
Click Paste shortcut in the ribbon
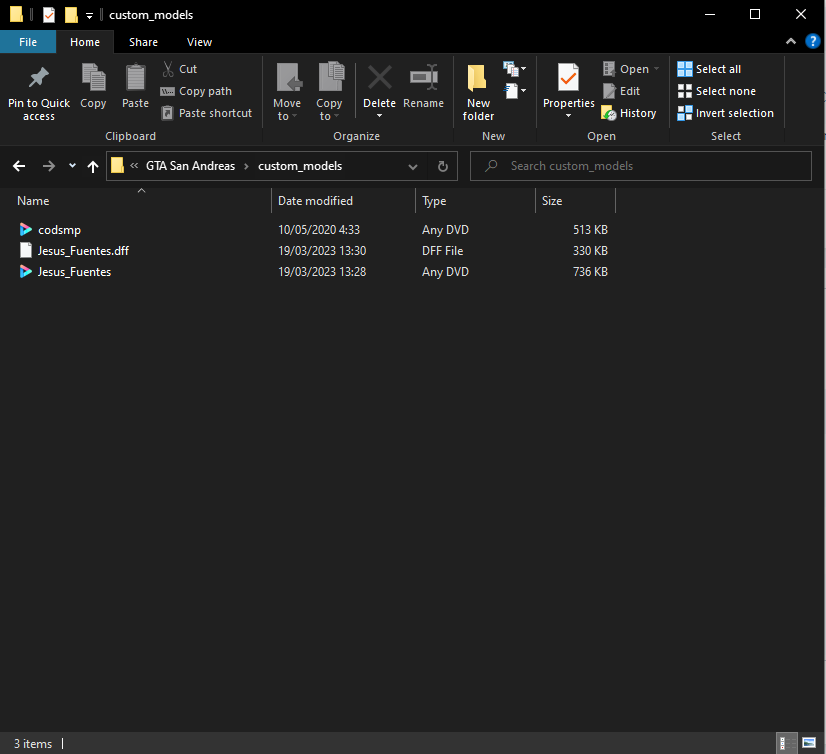[x=206, y=113]
